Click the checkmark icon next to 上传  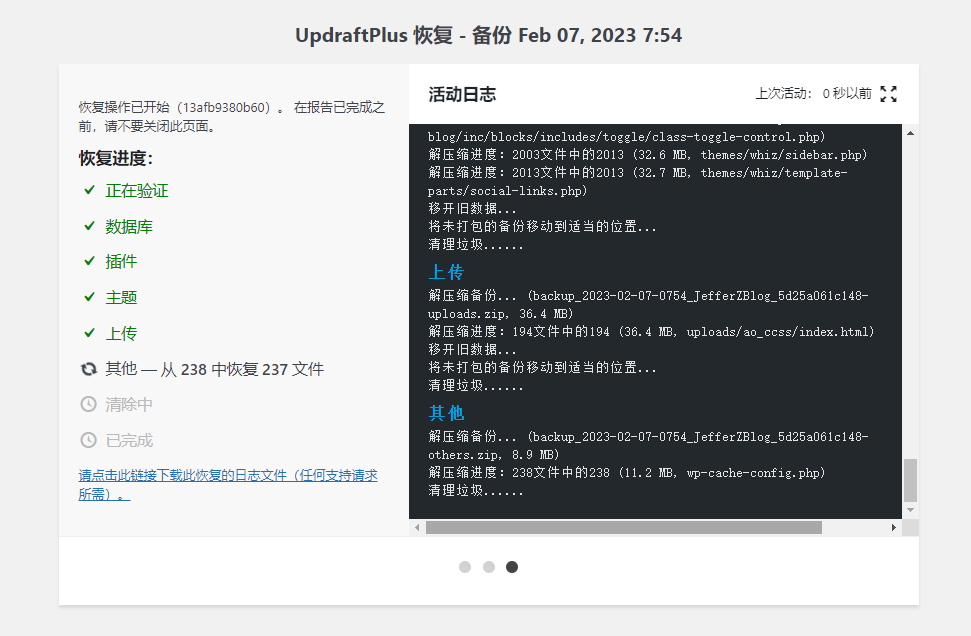[90, 333]
